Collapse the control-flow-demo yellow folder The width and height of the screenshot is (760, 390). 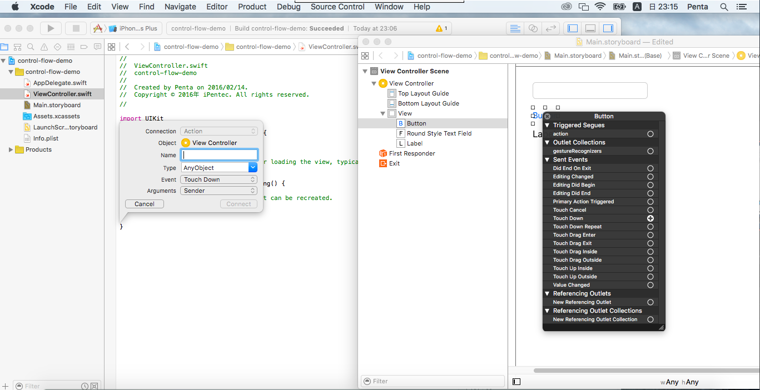(x=11, y=72)
